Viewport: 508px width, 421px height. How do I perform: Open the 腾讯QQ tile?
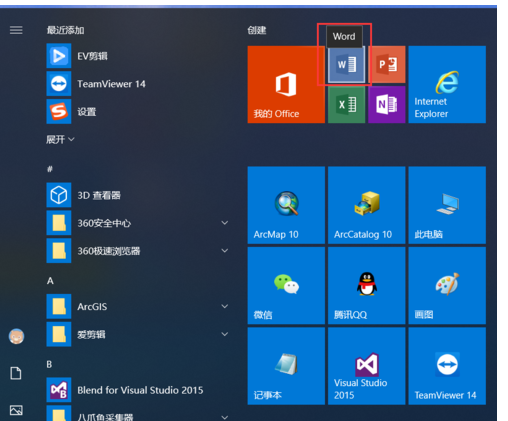366,285
